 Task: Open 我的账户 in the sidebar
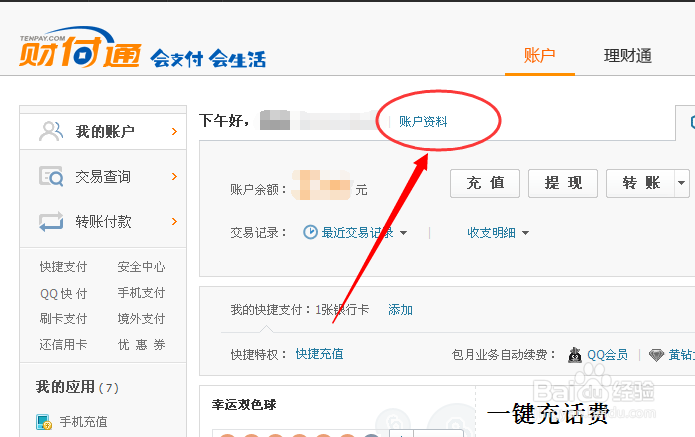point(103,132)
